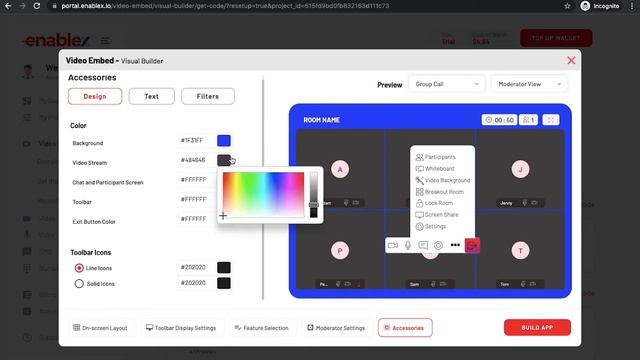The width and height of the screenshot is (640, 360).
Task: Click the Line Icons black color swatch
Action: (x=224, y=268)
